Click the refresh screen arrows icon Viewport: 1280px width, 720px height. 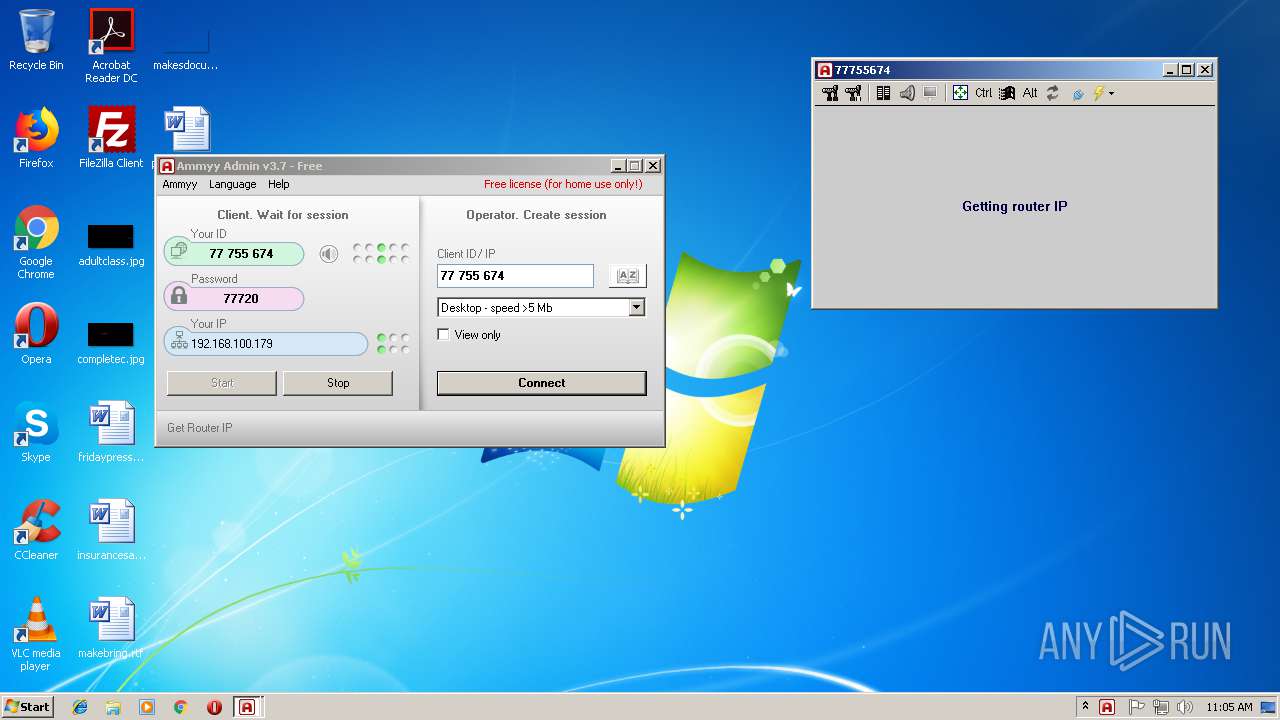coord(1052,93)
